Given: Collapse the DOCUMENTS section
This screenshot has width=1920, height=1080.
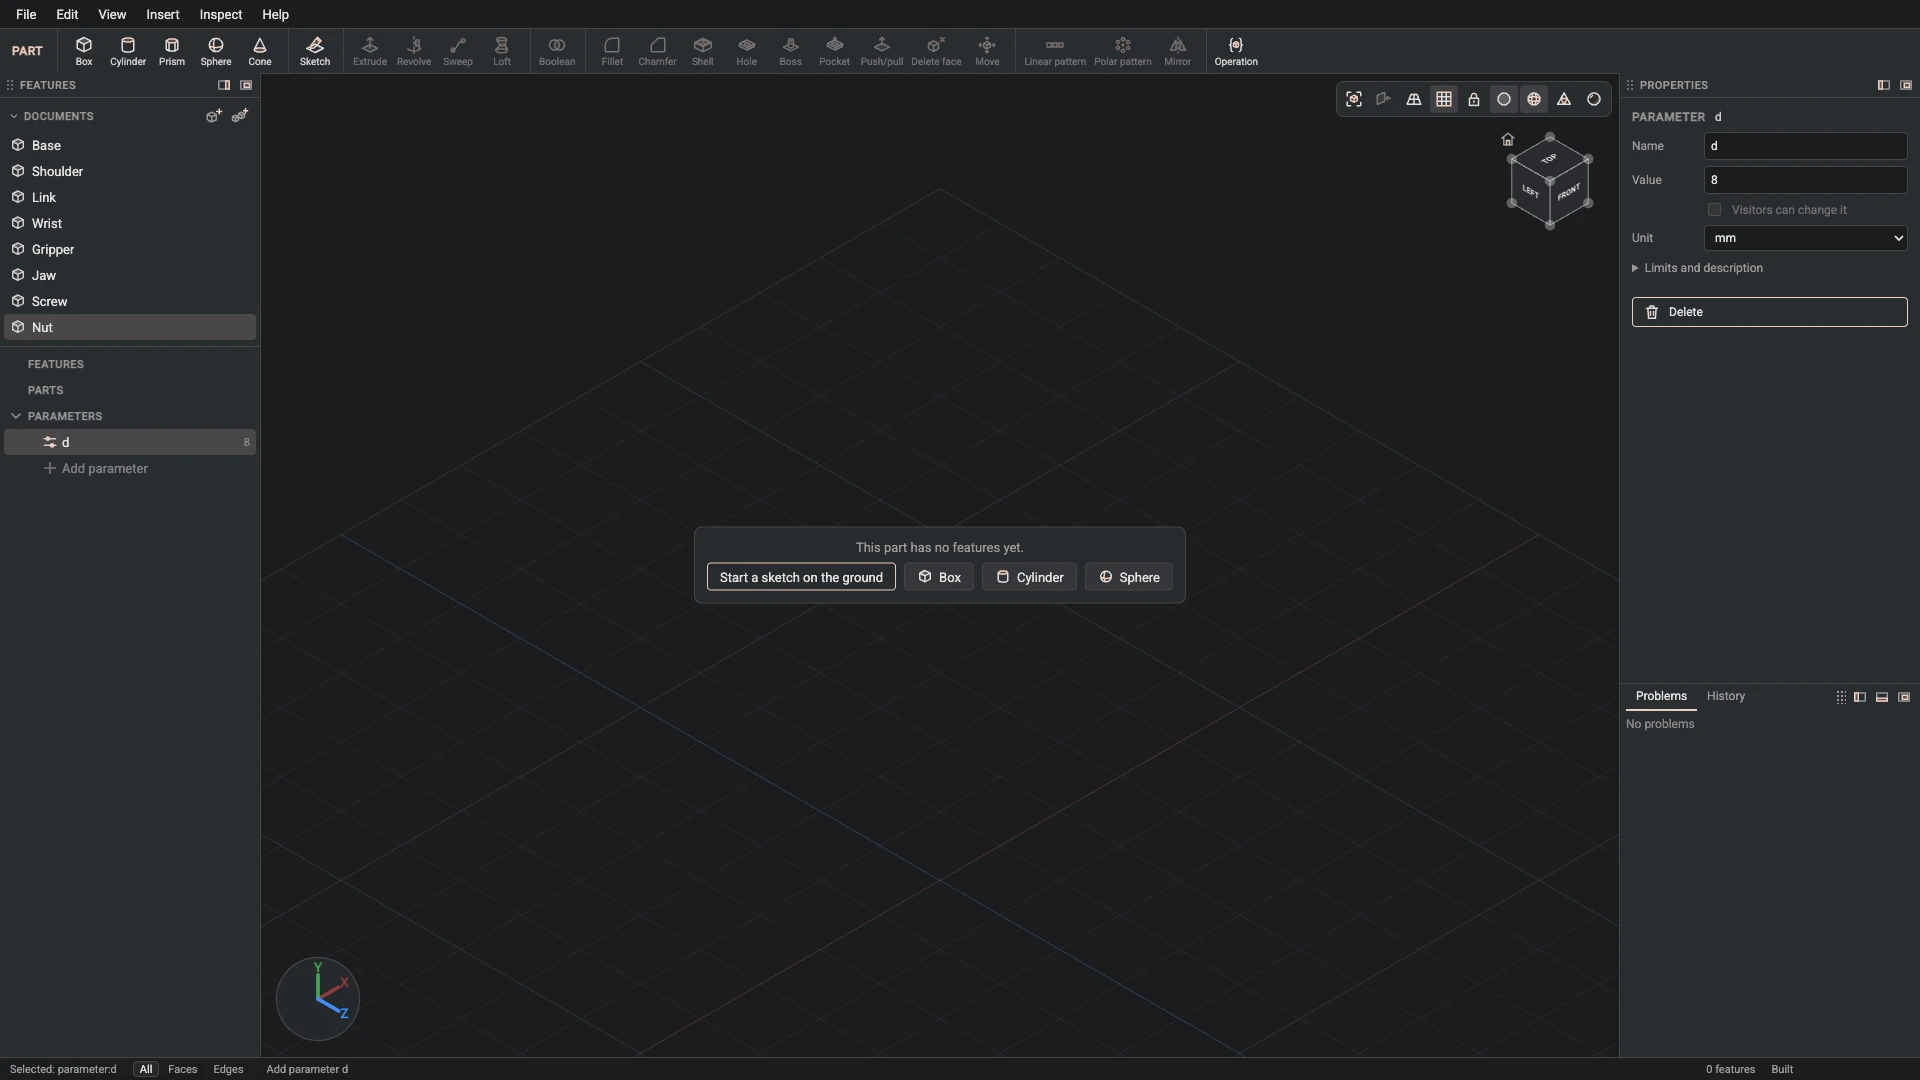Looking at the screenshot, I should click(x=14, y=116).
